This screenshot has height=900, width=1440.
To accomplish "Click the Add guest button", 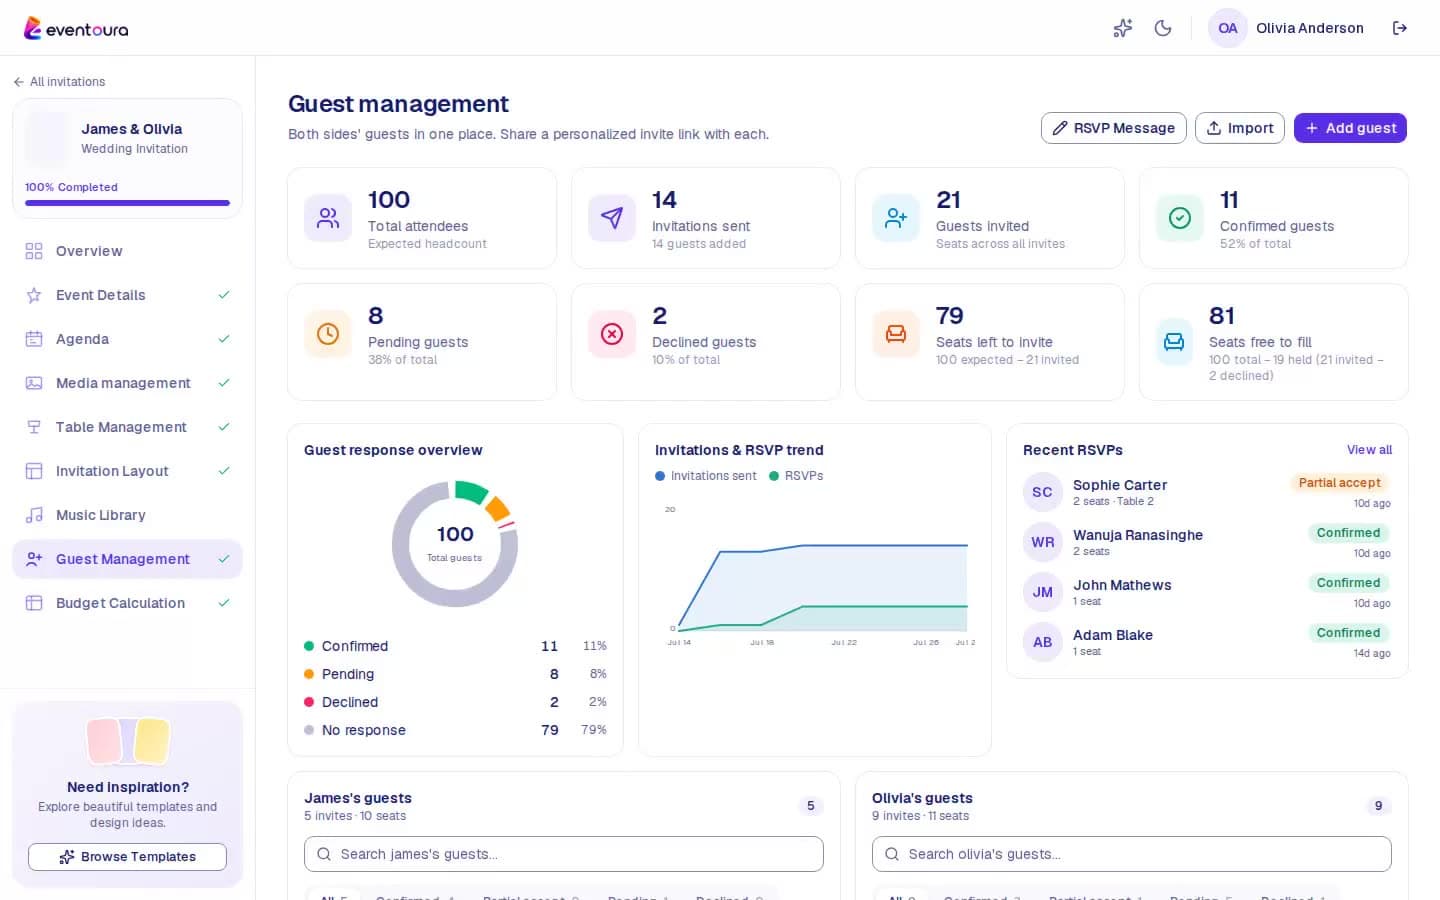I will (x=1350, y=128).
